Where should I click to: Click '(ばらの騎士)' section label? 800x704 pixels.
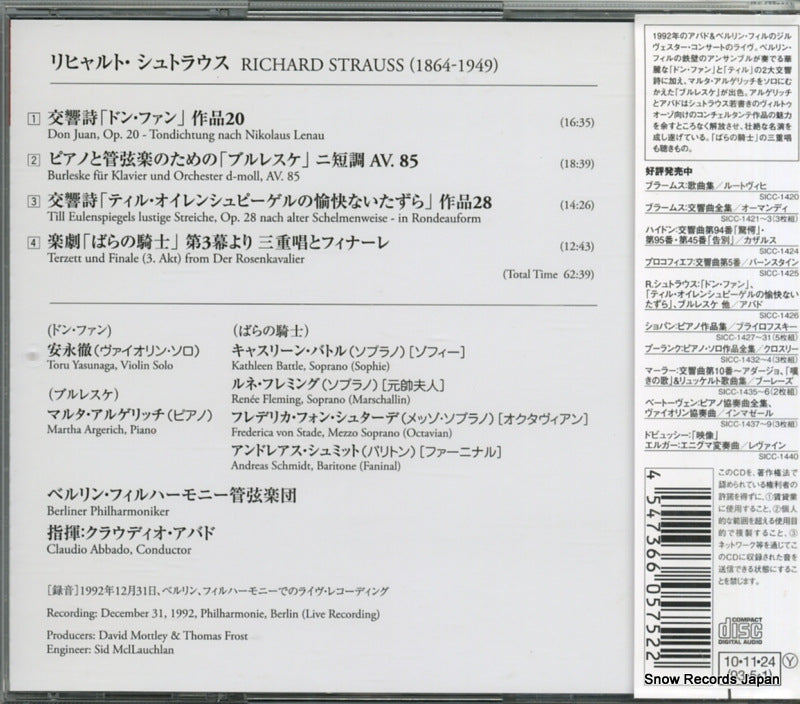[270, 332]
